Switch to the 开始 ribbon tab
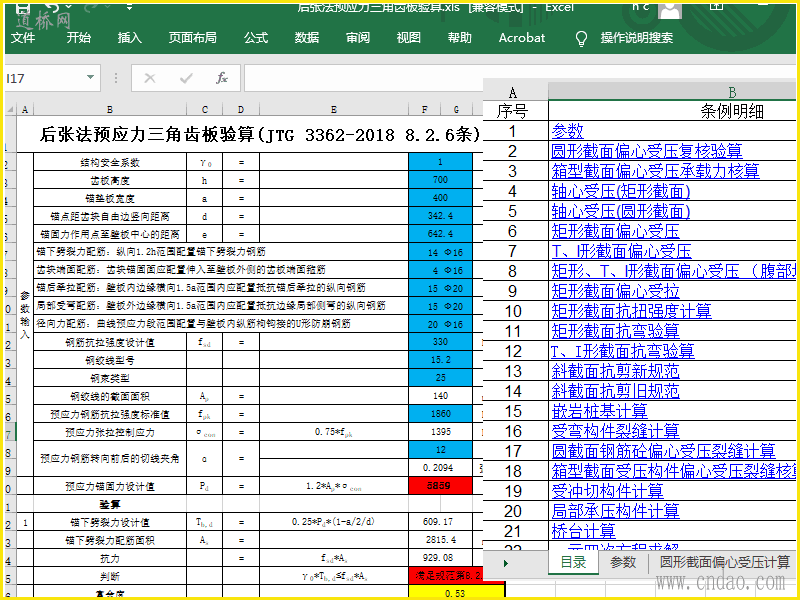This screenshot has height=600, width=800. tap(79, 38)
